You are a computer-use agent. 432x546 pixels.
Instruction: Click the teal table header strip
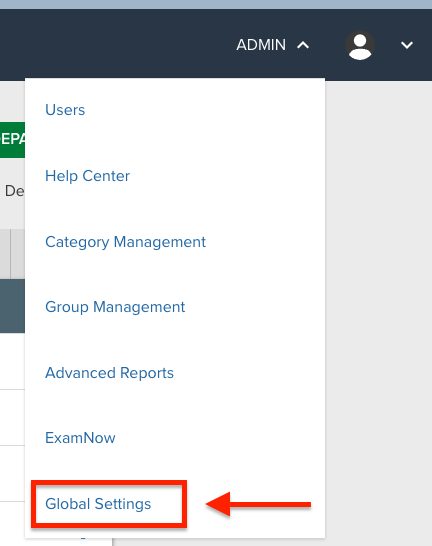click(12, 306)
